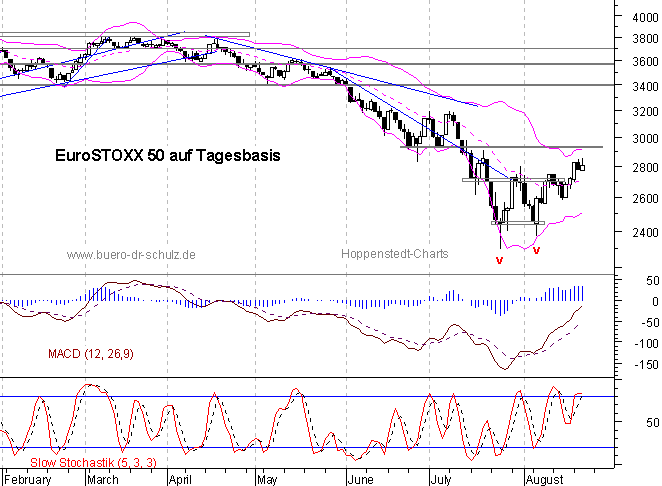Click the first red 'v' bottom marker in July
Screen dimensions: 662x486
499,260
